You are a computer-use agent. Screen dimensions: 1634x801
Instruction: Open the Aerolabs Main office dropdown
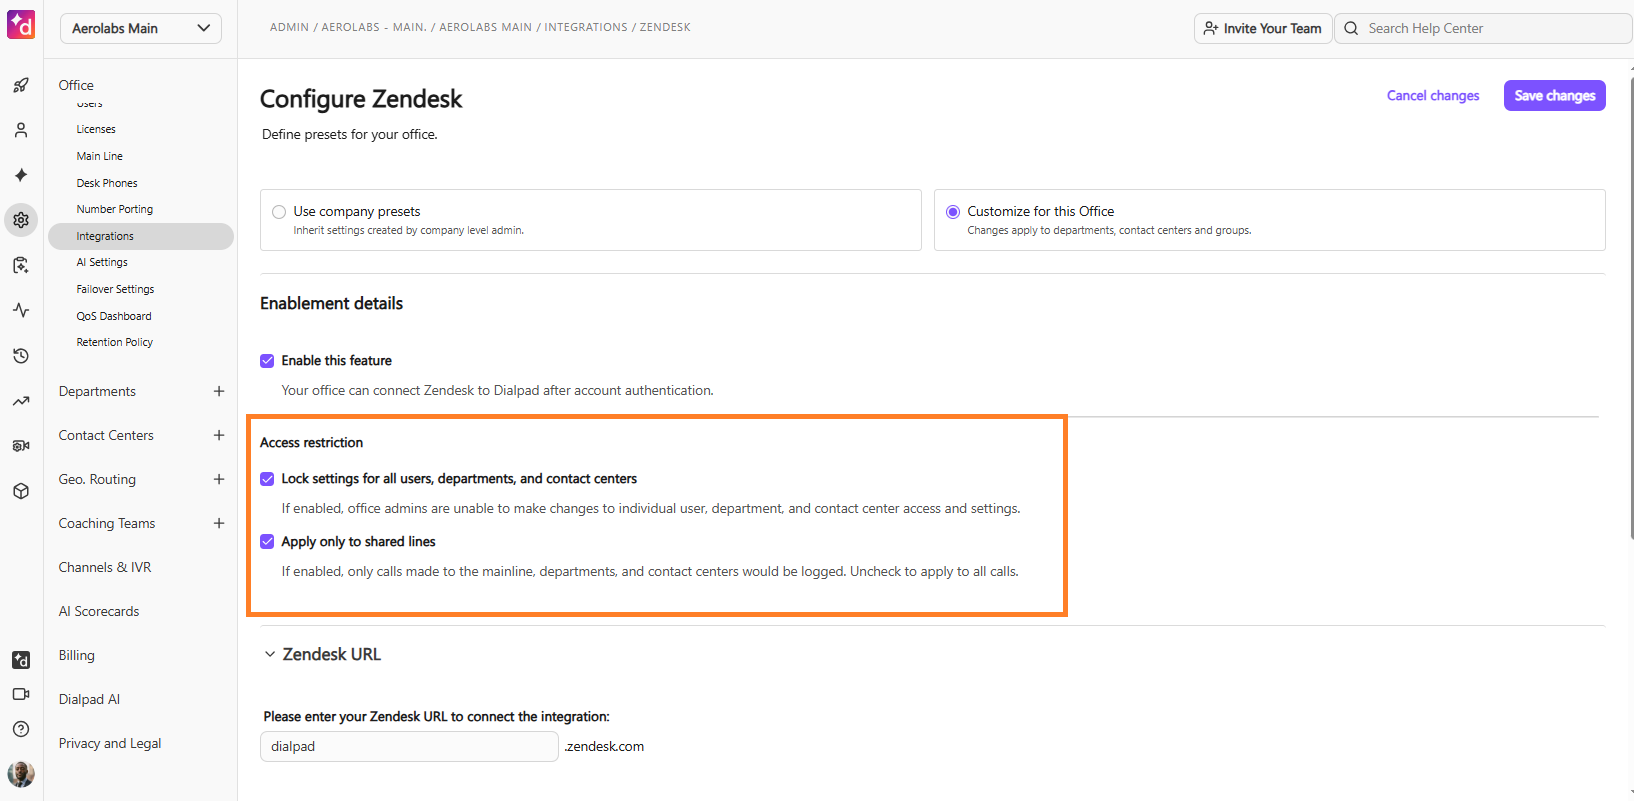[x=141, y=28]
